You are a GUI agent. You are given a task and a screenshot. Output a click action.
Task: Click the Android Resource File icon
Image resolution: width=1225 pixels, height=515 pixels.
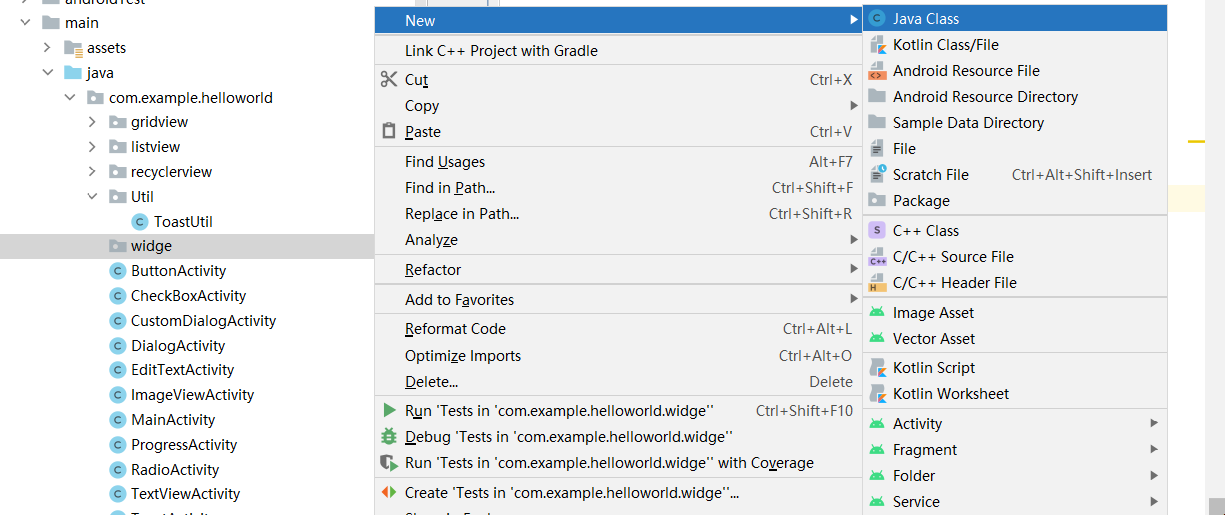(x=878, y=71)
